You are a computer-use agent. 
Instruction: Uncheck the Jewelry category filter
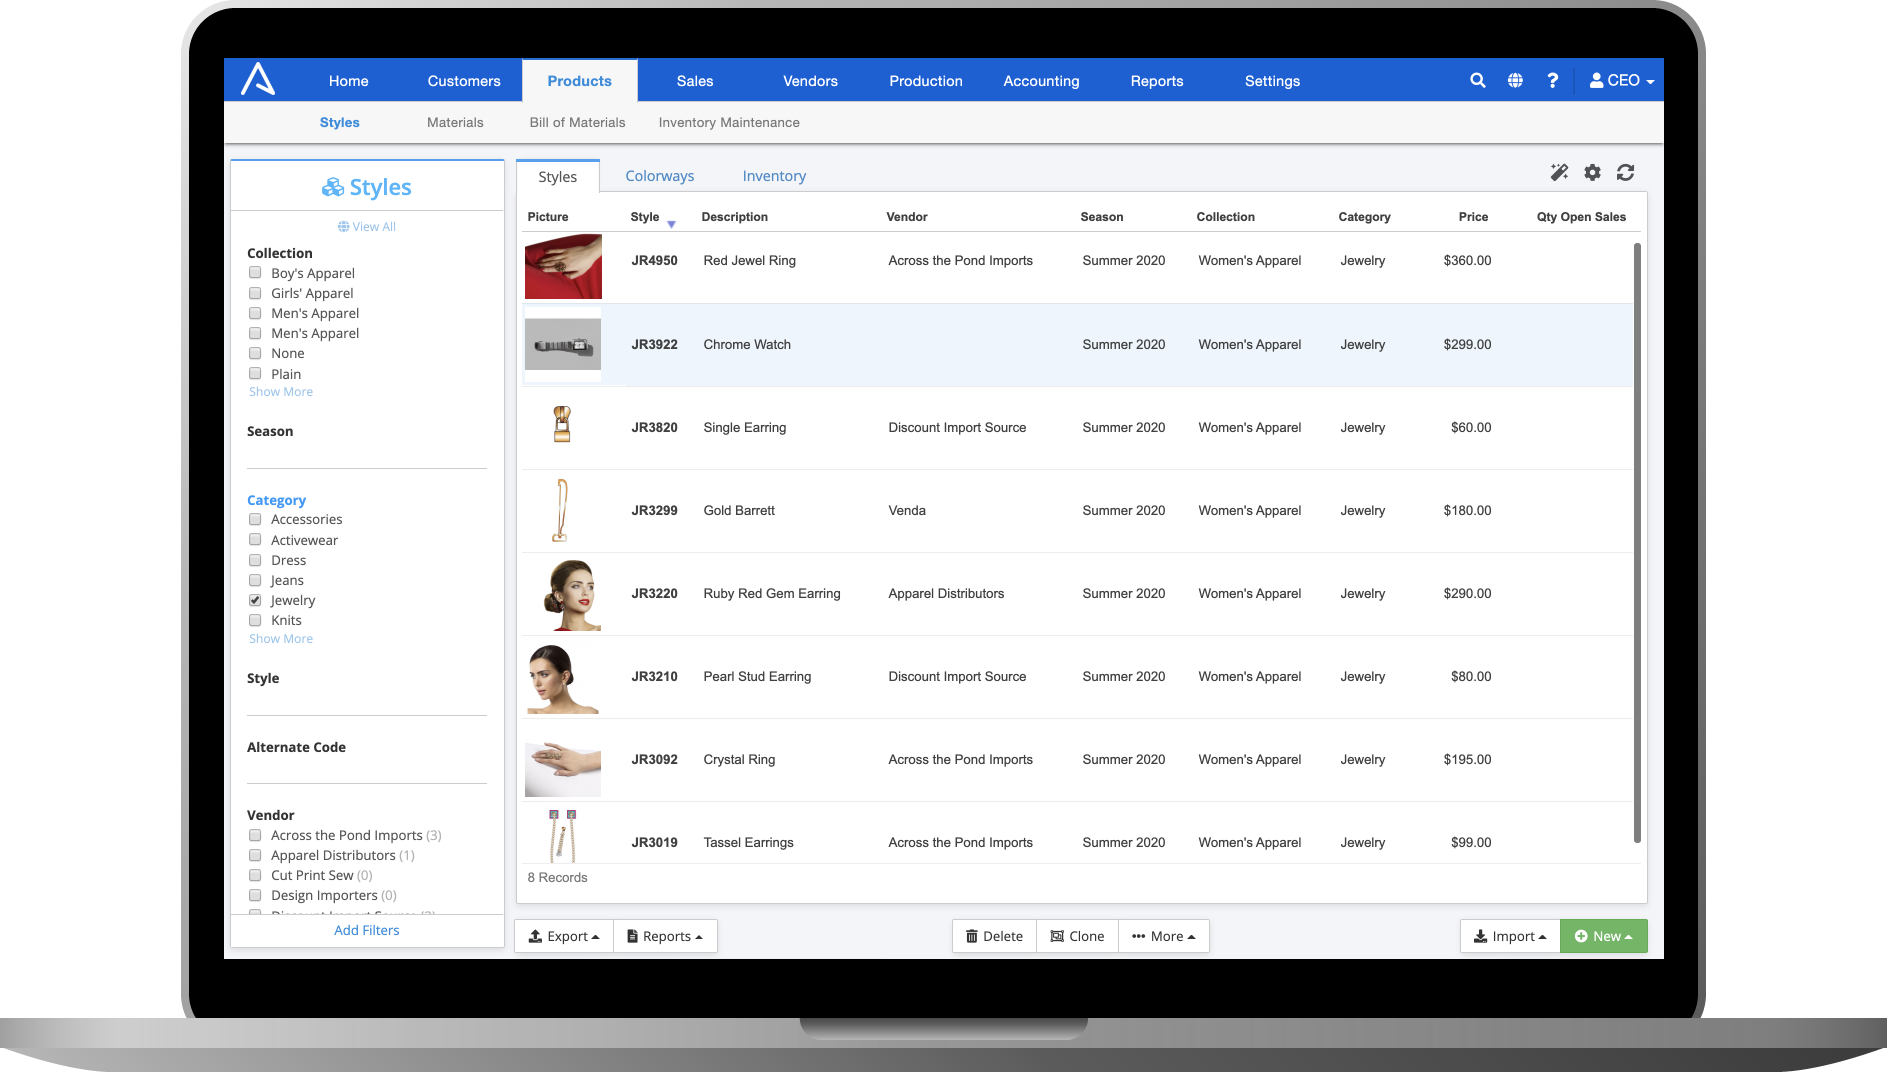pyautogui.click(x=255, y=600)
